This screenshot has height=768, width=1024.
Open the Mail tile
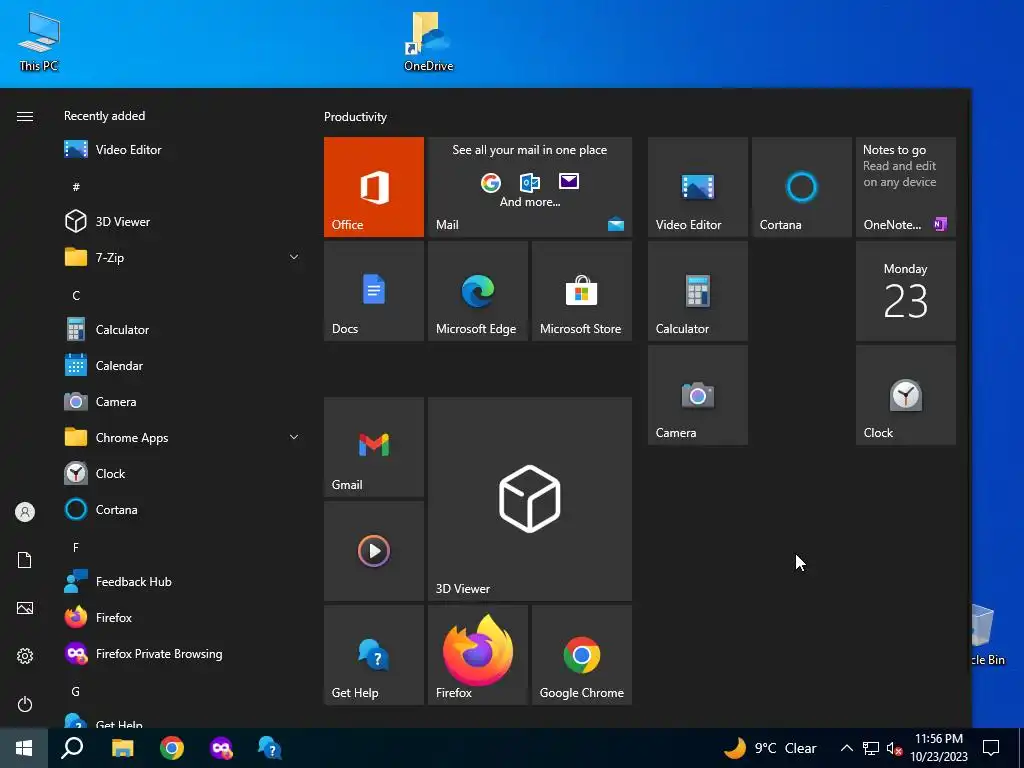click(x=530, y=187)
